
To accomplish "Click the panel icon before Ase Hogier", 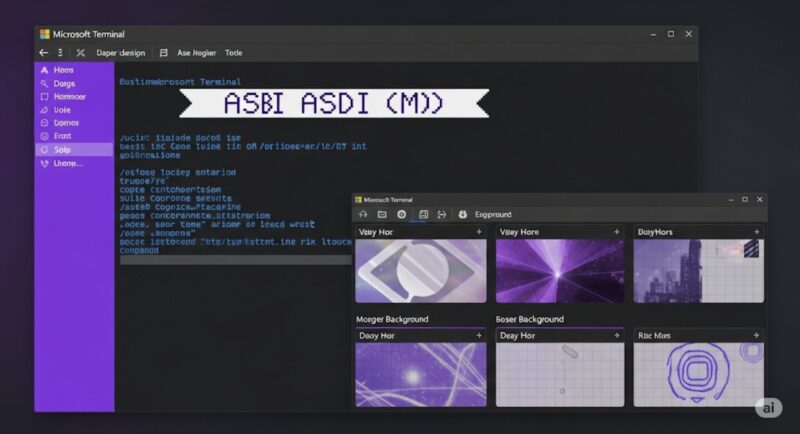I will pyautogui.click(x=163, y=53).
